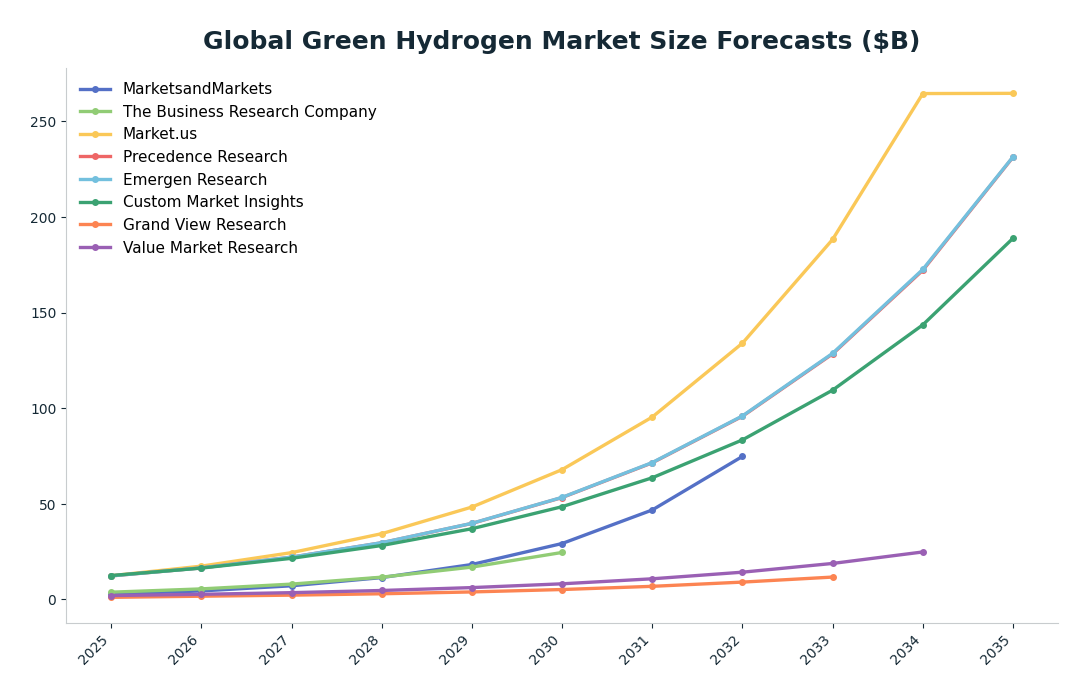Image resolution: width=1088 pixels, height=697 pixels.
Task: Click the Precedence Research legend label
Action: (205, 157)
